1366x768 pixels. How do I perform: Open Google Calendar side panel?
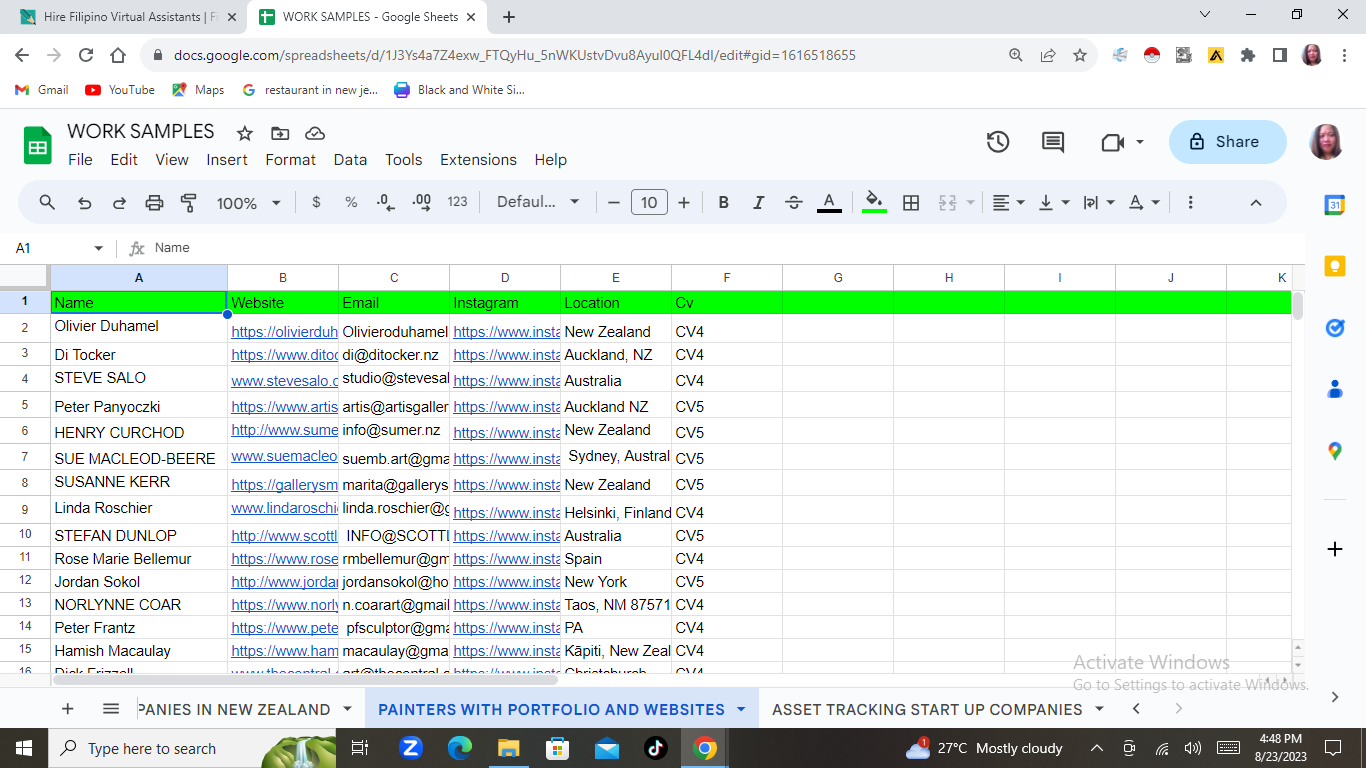point(1335,204)
